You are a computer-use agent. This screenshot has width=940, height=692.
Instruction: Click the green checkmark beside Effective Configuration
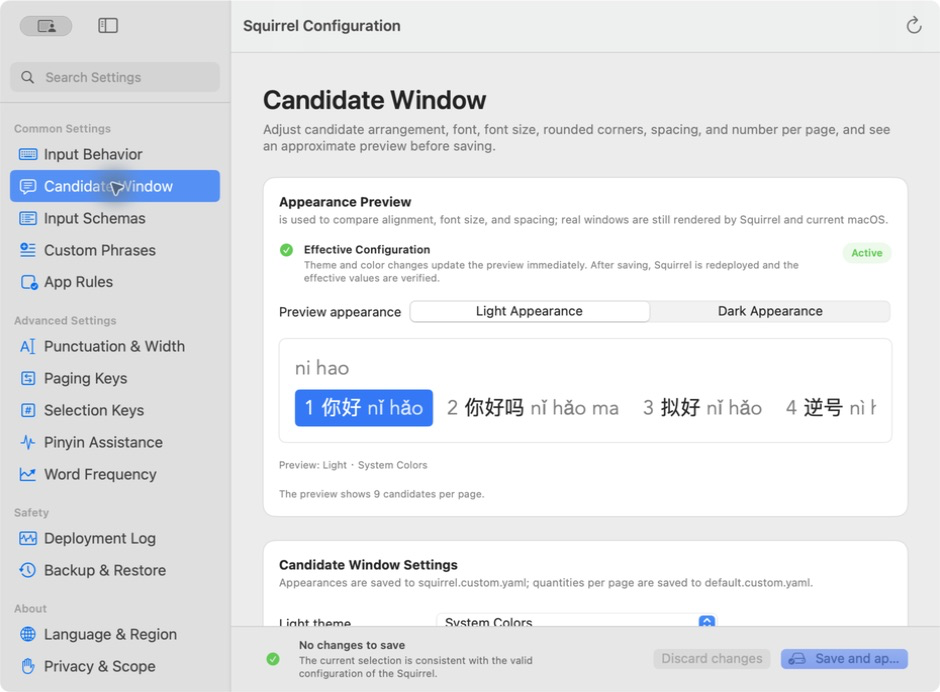[287, 249]
